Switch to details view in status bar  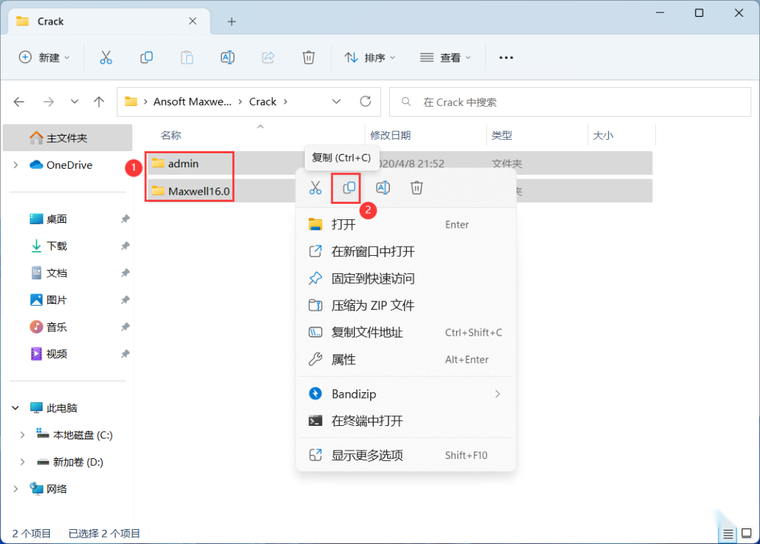728,534
